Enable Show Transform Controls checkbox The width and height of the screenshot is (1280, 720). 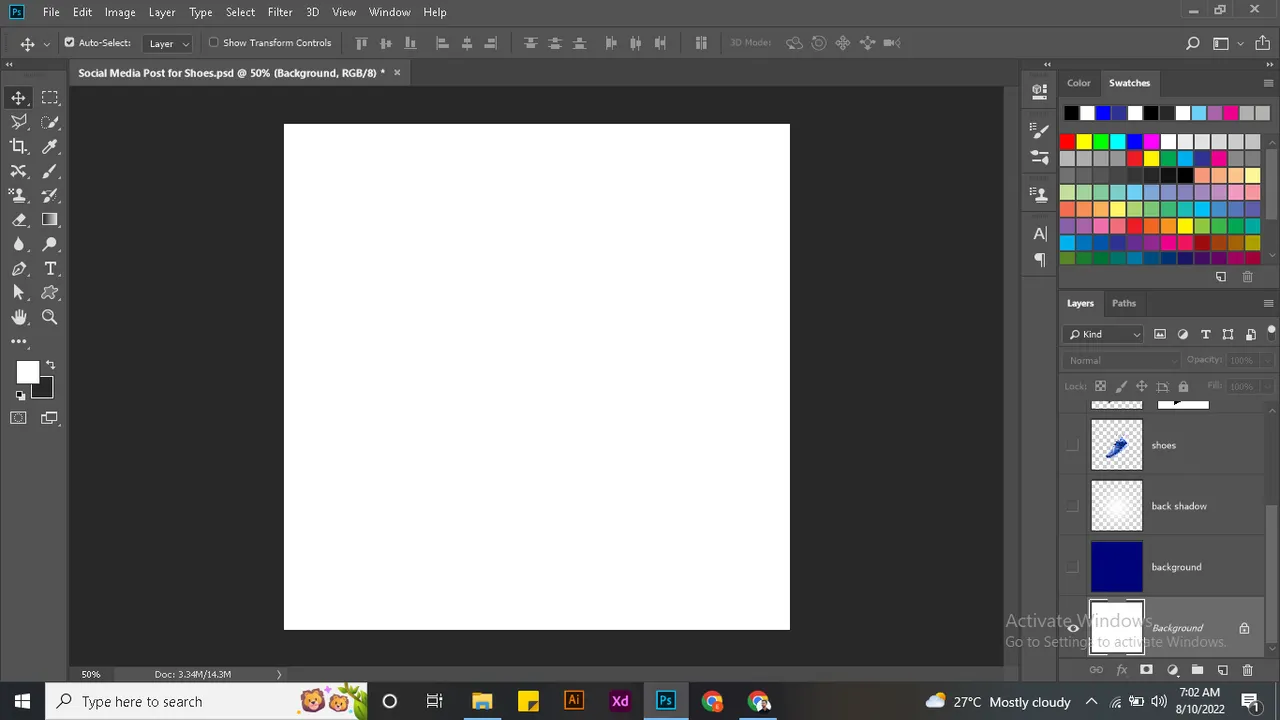(x=214, y=43)
